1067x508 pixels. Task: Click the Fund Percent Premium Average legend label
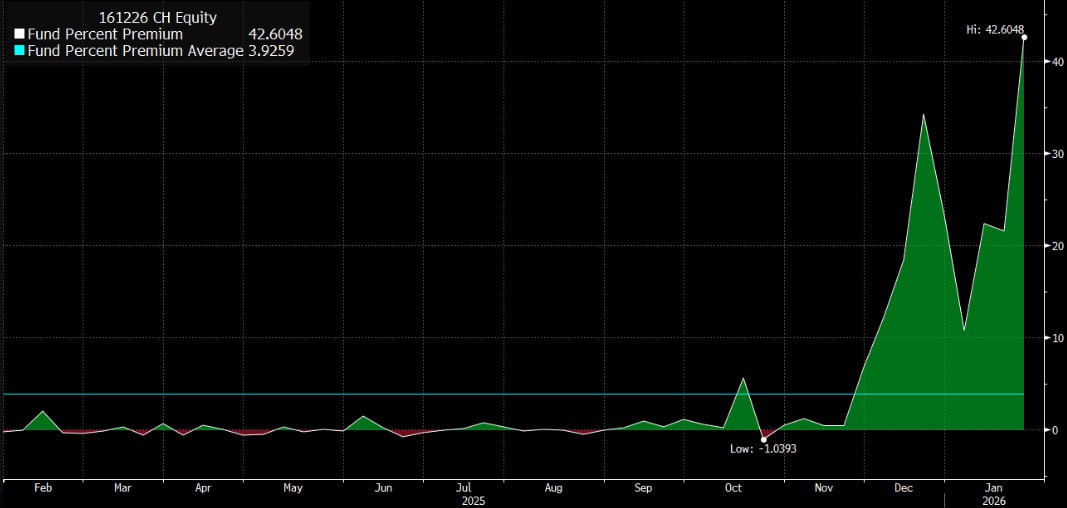(x=135, y=50)
